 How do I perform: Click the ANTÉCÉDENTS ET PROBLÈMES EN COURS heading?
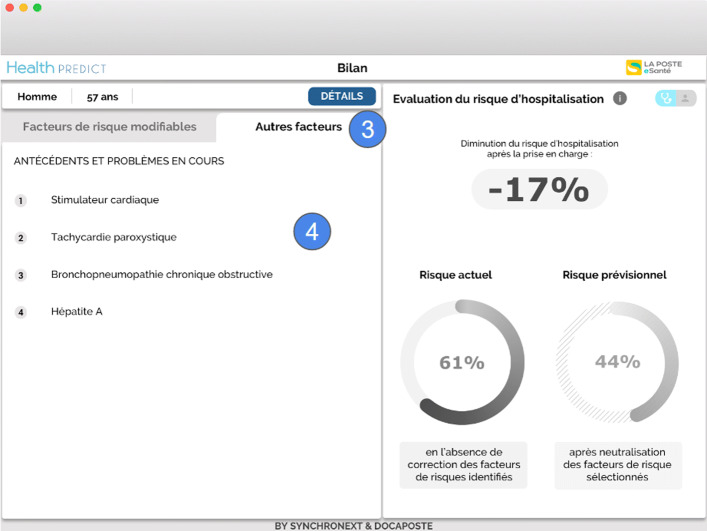pyautogui.click(x=119, y=161)
